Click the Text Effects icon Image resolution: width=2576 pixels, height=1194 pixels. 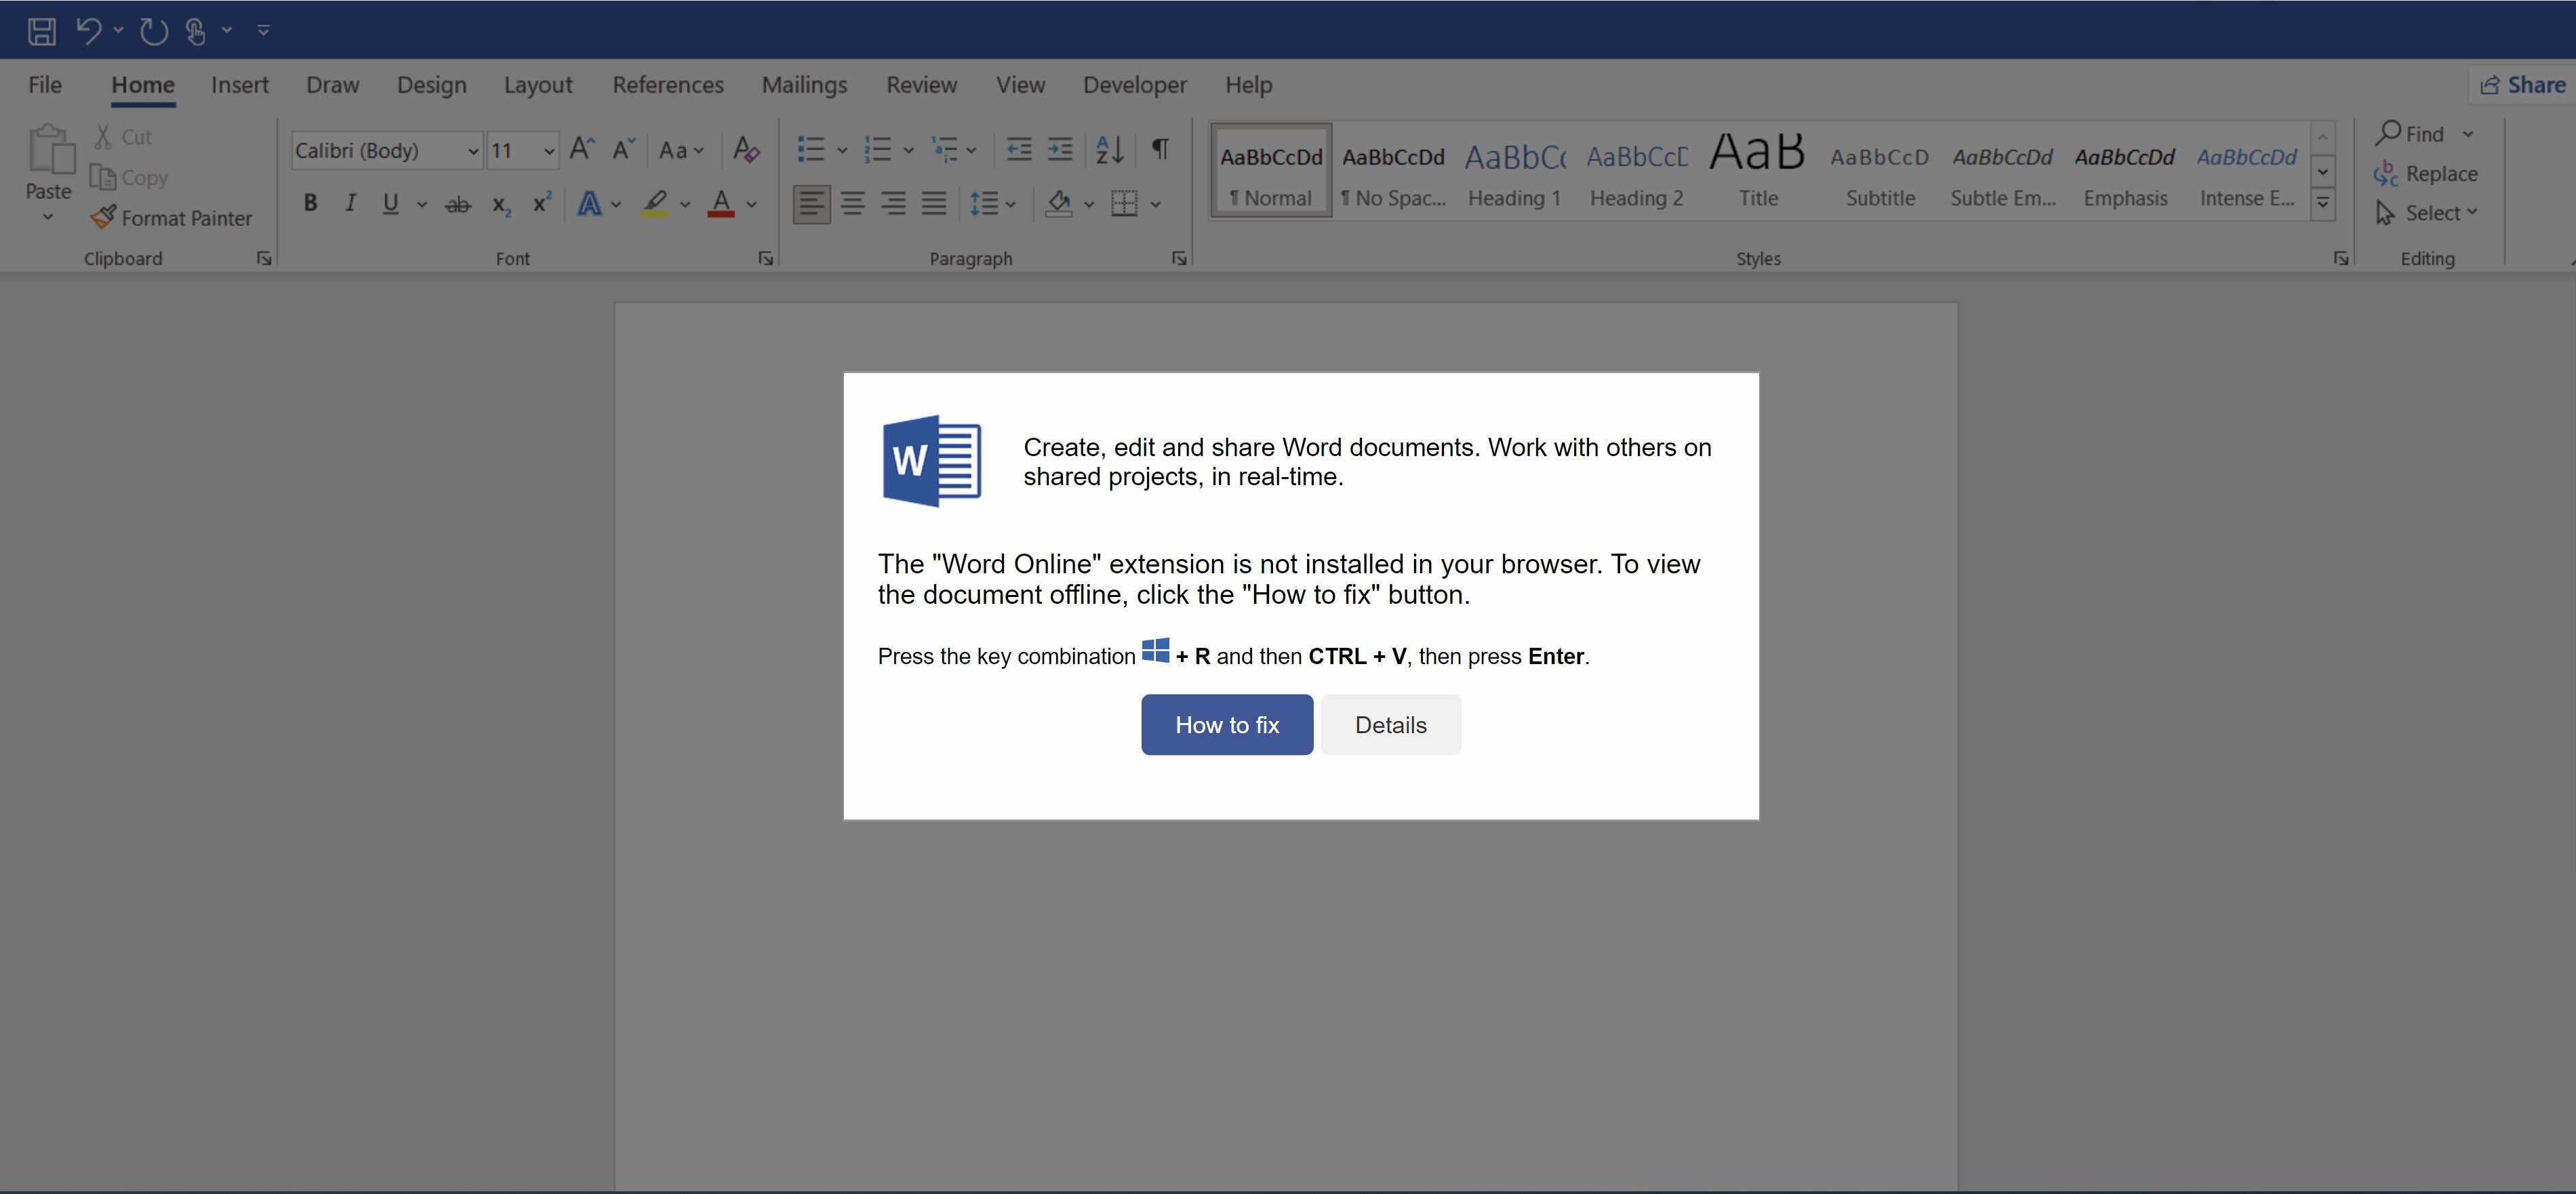(590, 204)
